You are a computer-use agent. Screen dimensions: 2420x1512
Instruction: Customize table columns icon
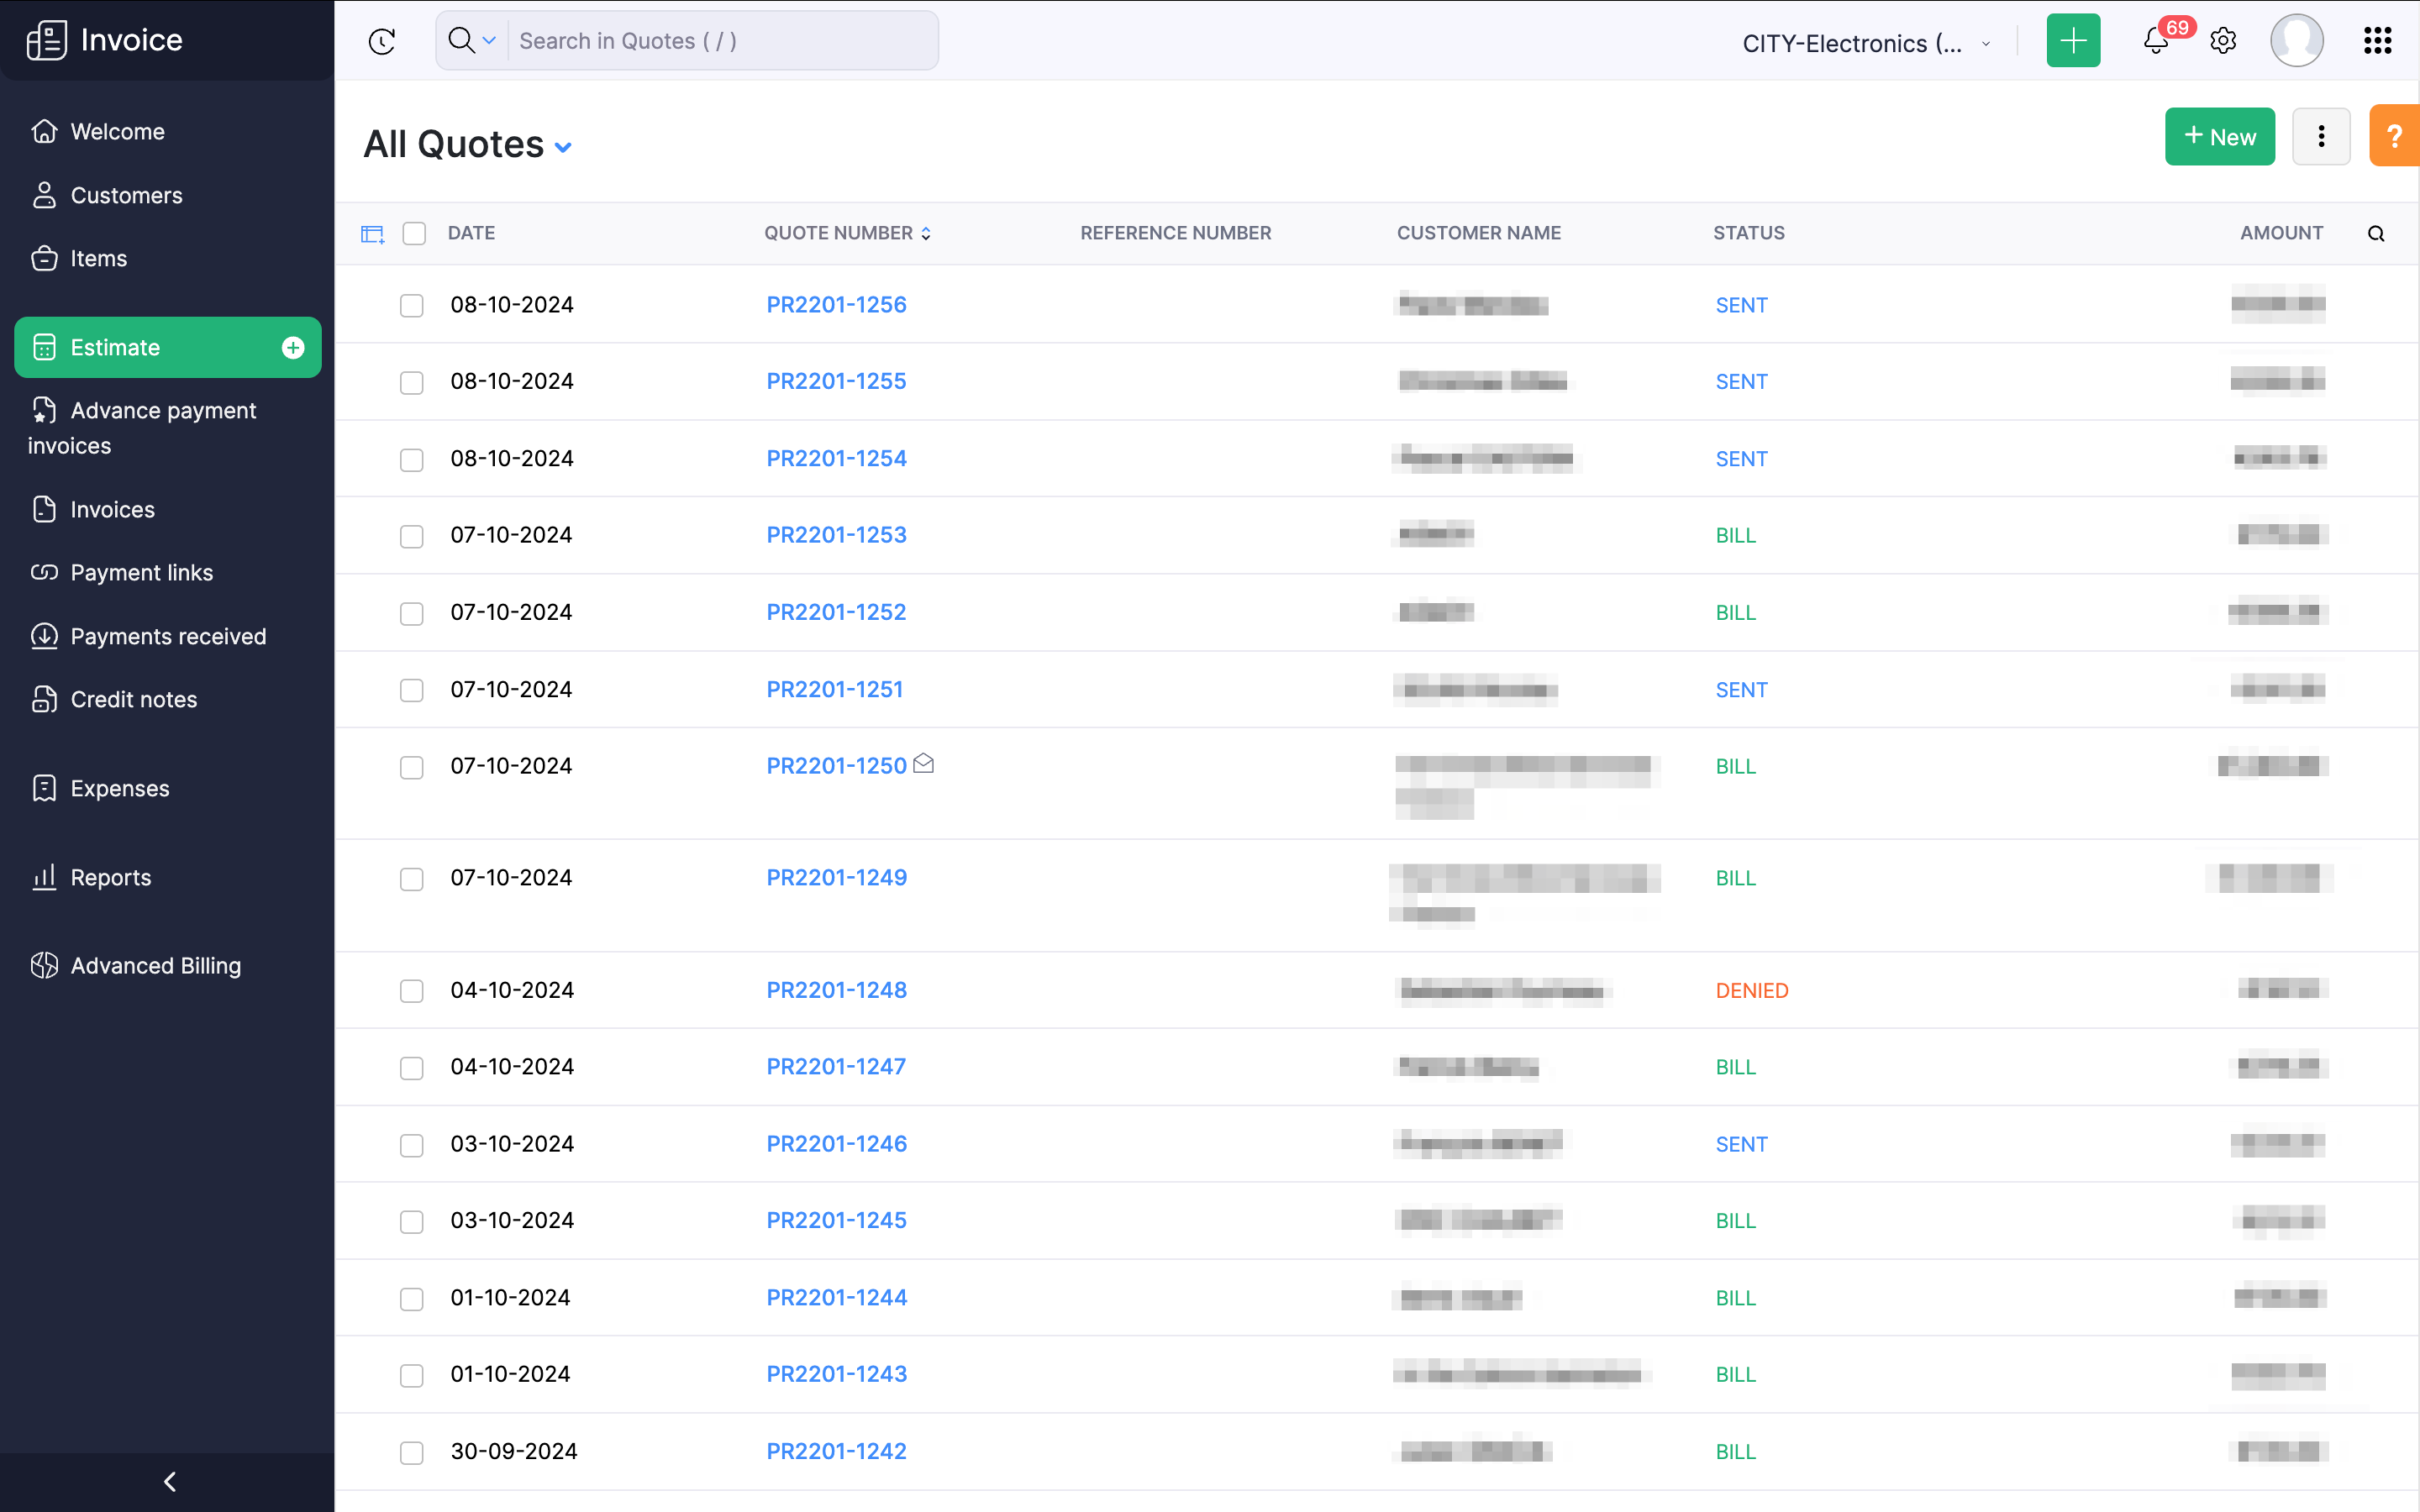click(372, 234)
